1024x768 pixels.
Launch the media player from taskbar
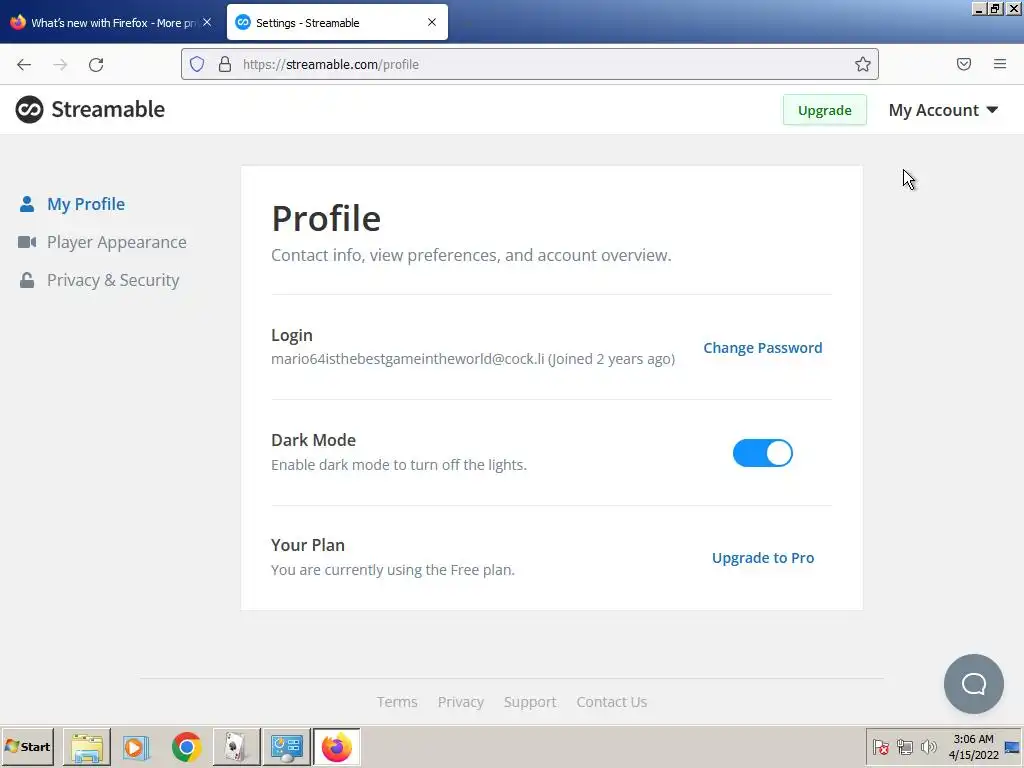136,747
